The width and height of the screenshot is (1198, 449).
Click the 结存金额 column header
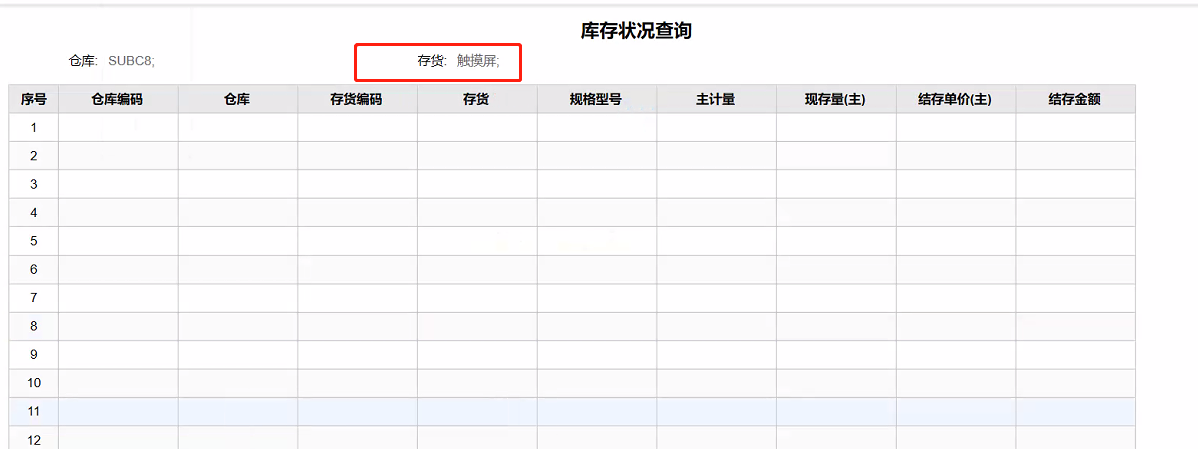pyautogui.click(x=1076, y=99)
